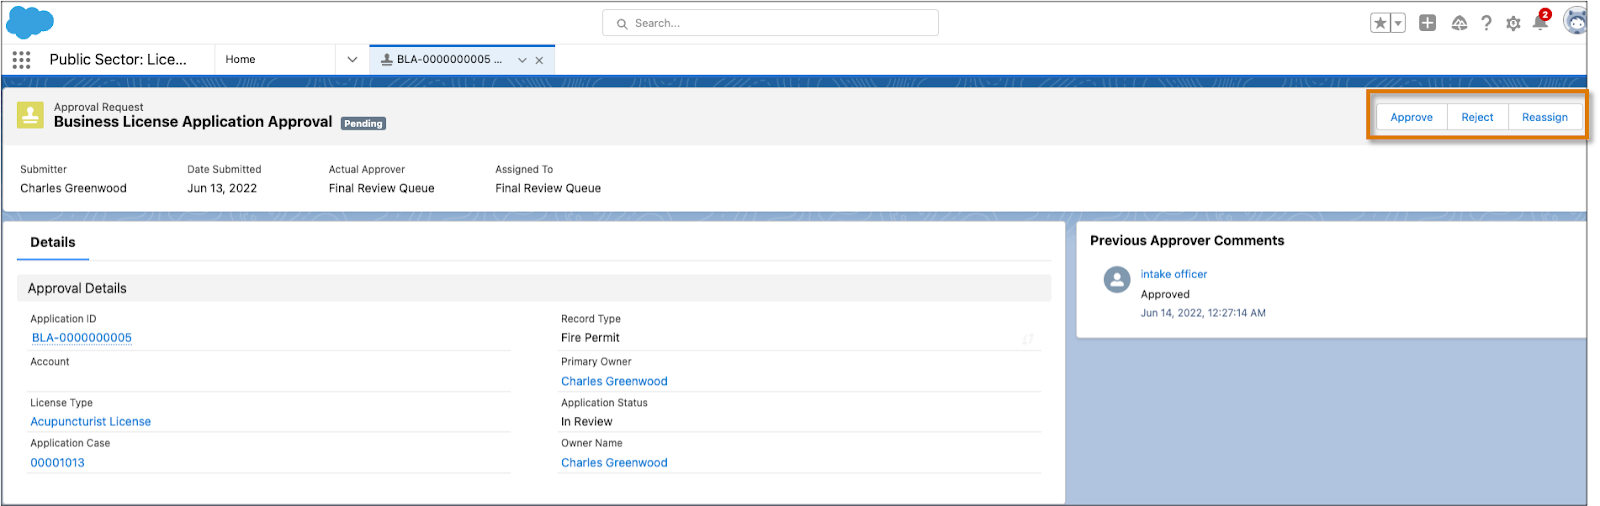
Task: Open the Acupuncturist License link
Action: [91, 422]
